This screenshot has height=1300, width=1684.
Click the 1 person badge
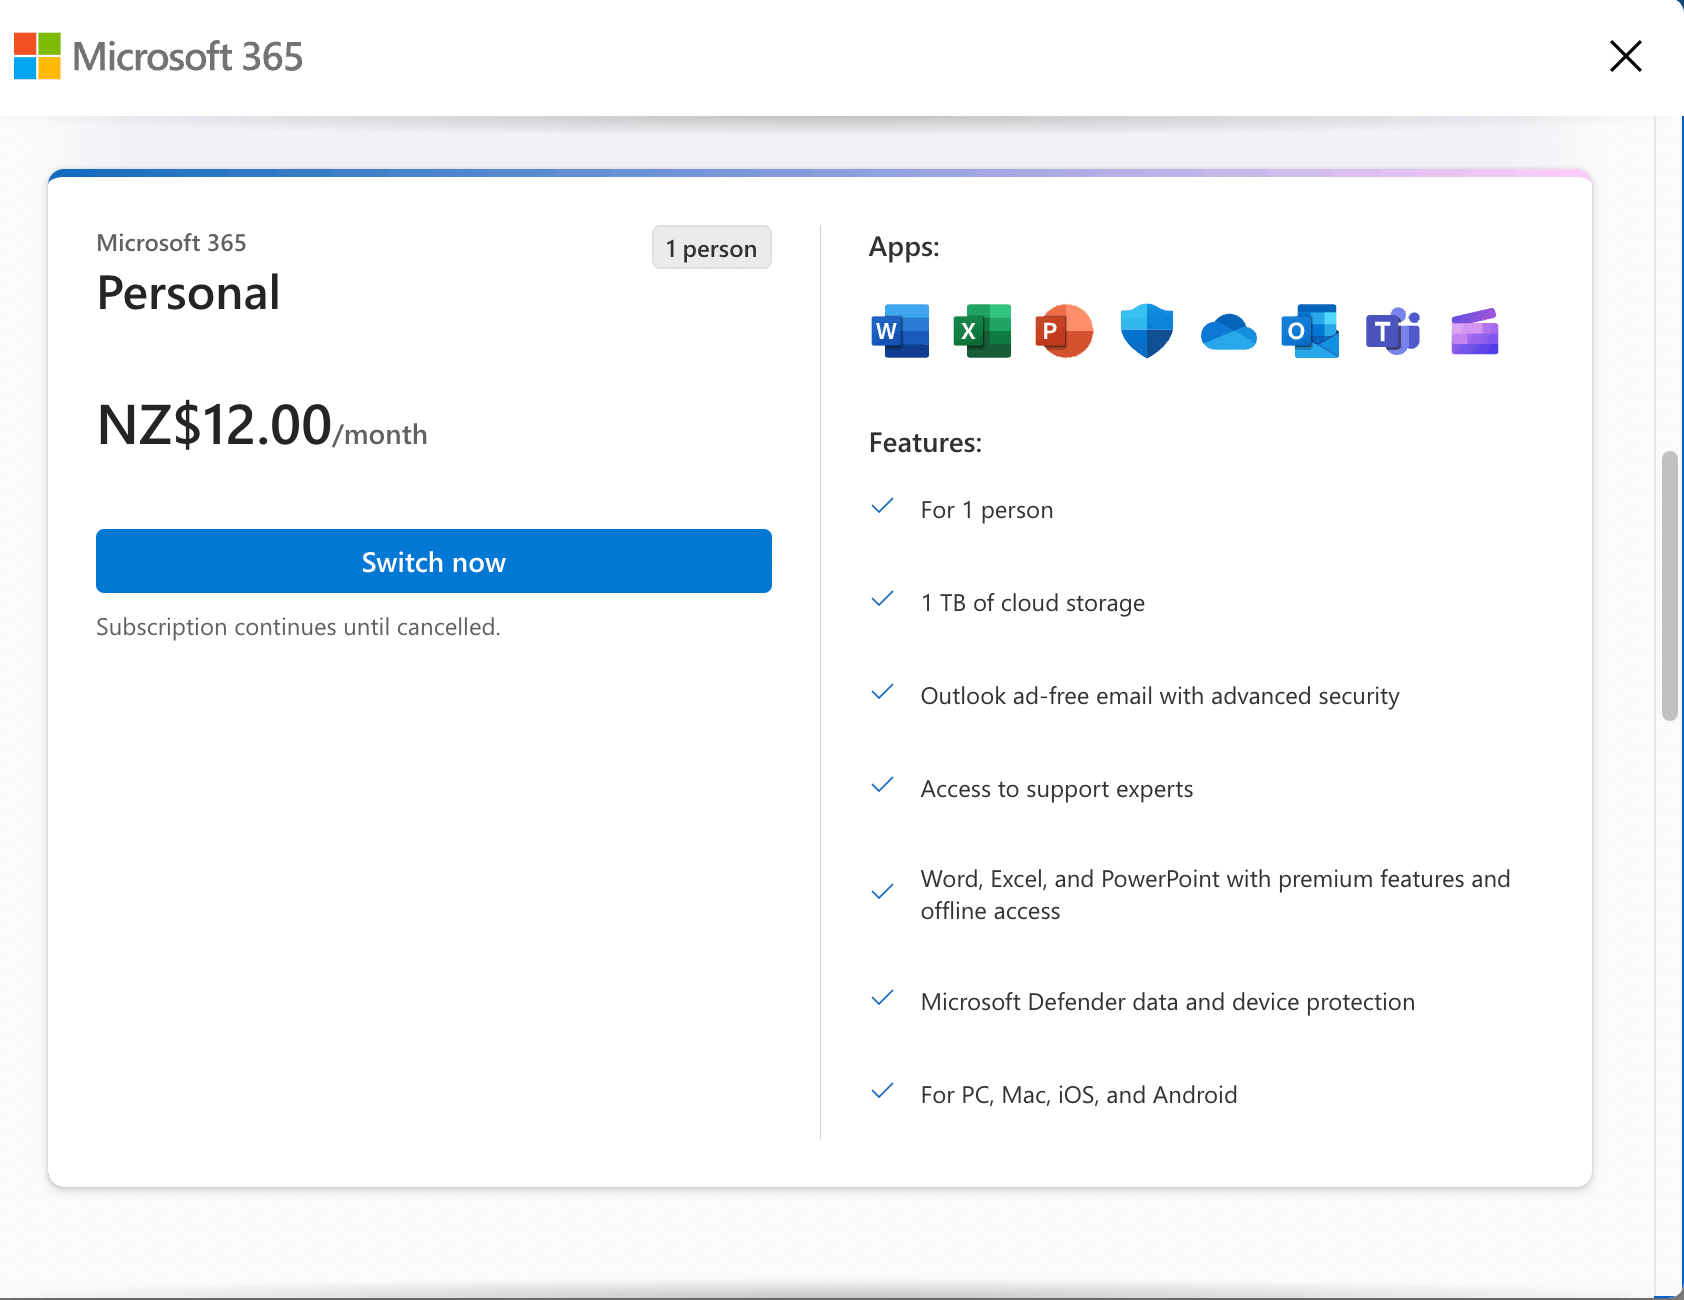pos(712,248)
